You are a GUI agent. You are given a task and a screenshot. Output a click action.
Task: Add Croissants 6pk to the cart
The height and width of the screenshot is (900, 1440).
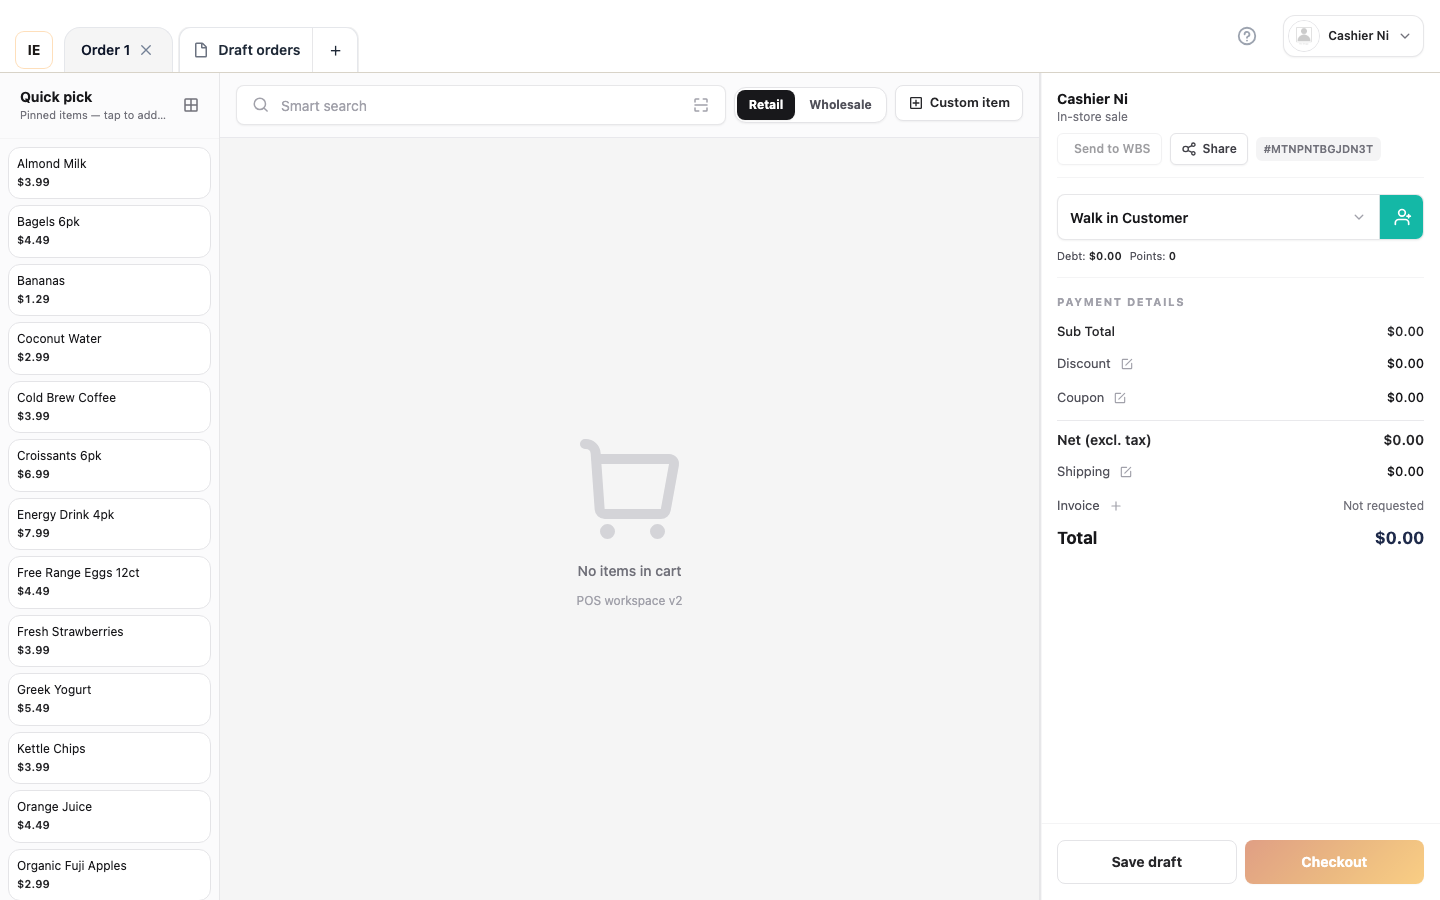[x=109, y=465]
